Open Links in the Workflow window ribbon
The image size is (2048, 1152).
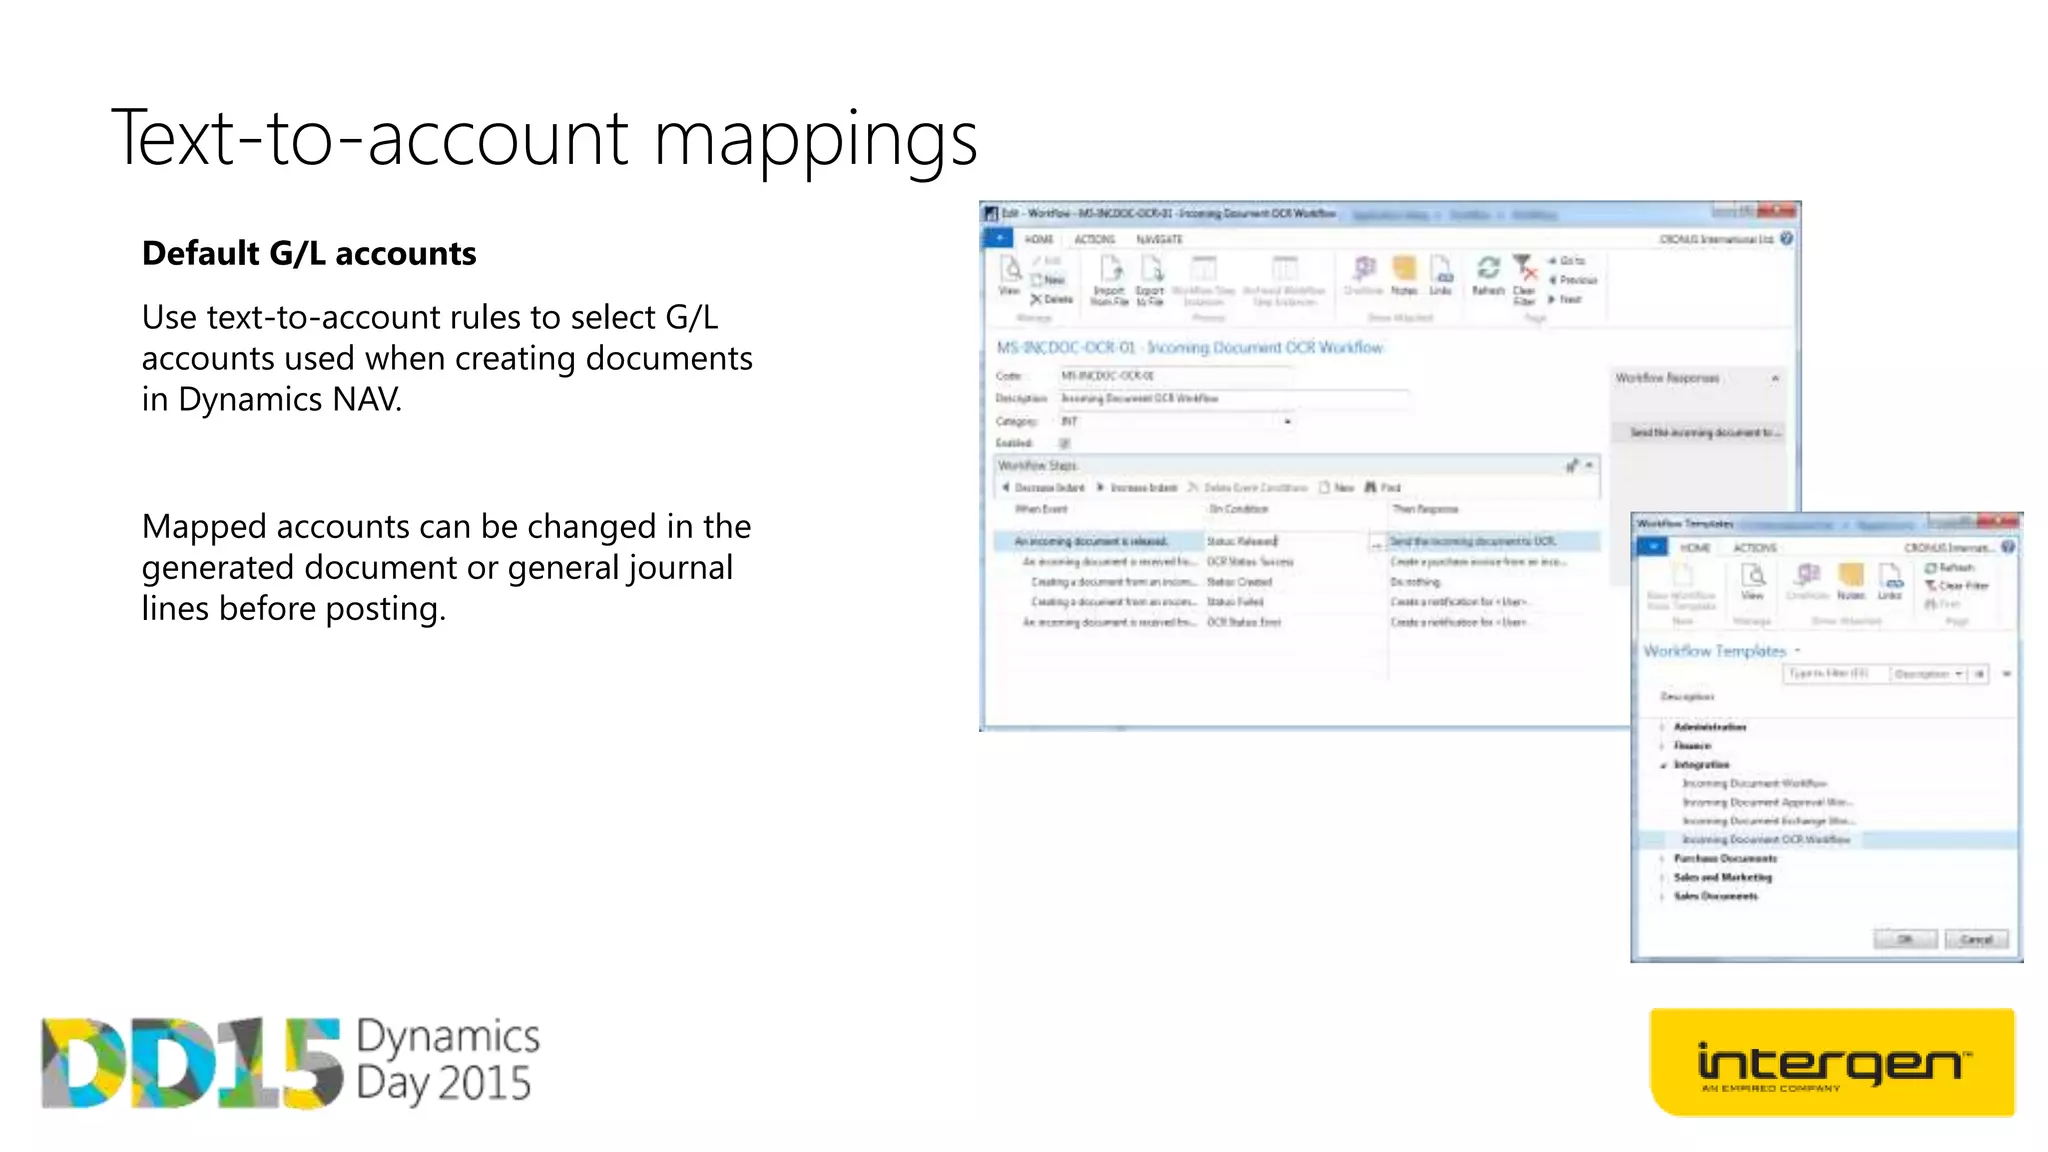pyautogui.click(x=1440, y=276)
